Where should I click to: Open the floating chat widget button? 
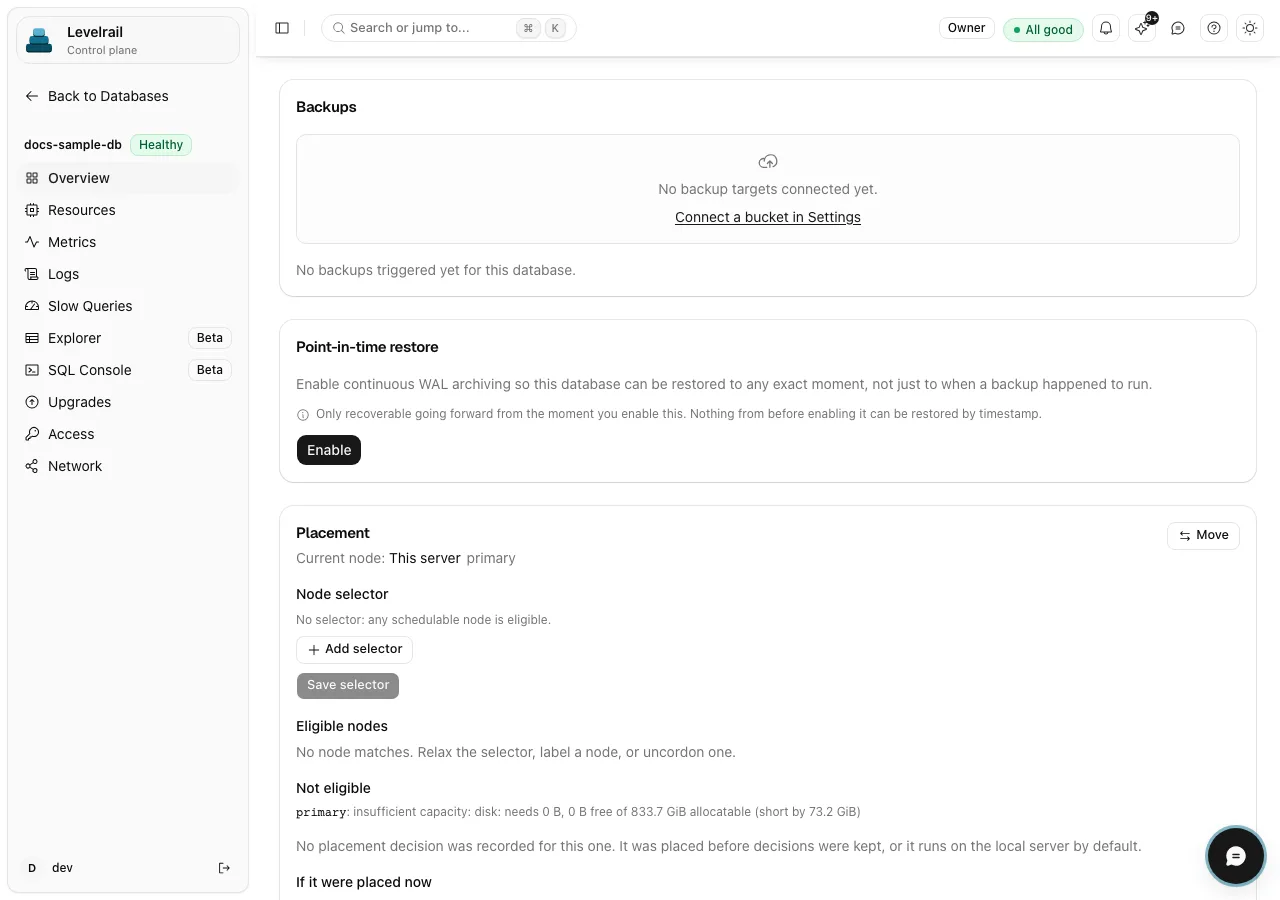1236,856
